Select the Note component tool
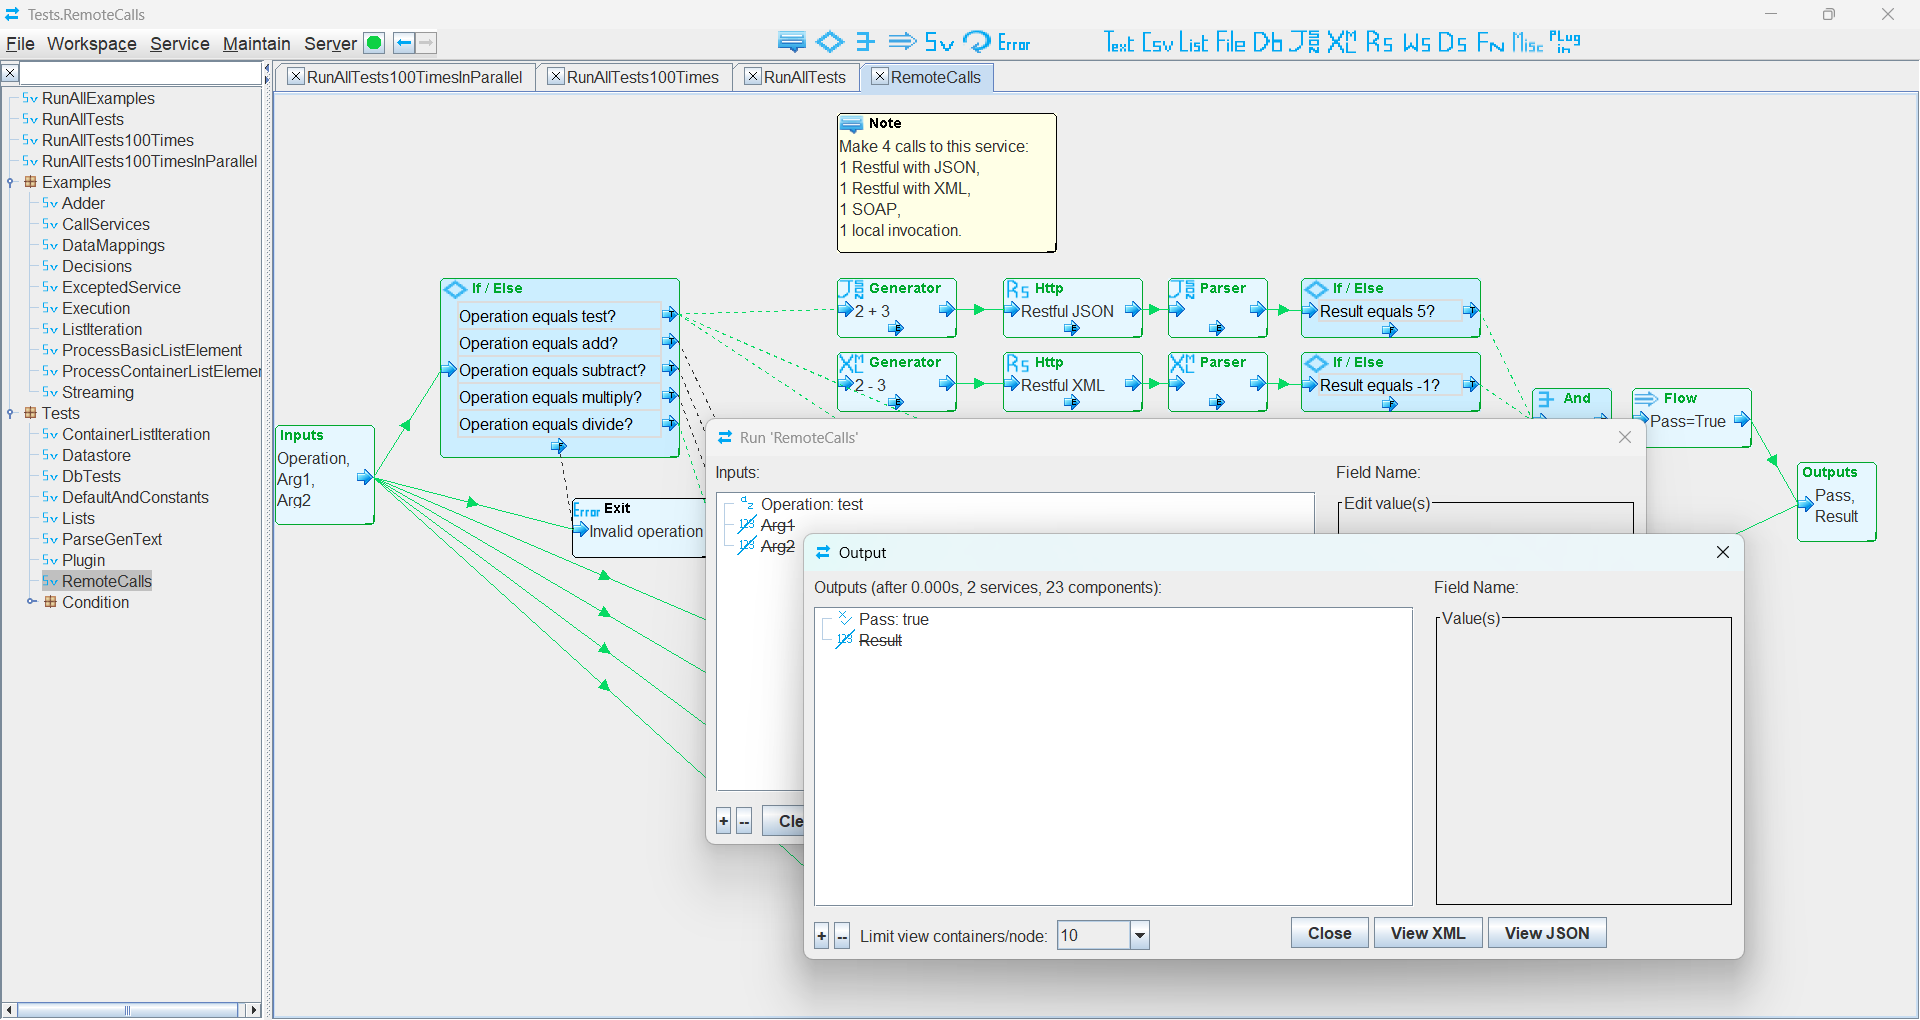 tap(792, 42)
